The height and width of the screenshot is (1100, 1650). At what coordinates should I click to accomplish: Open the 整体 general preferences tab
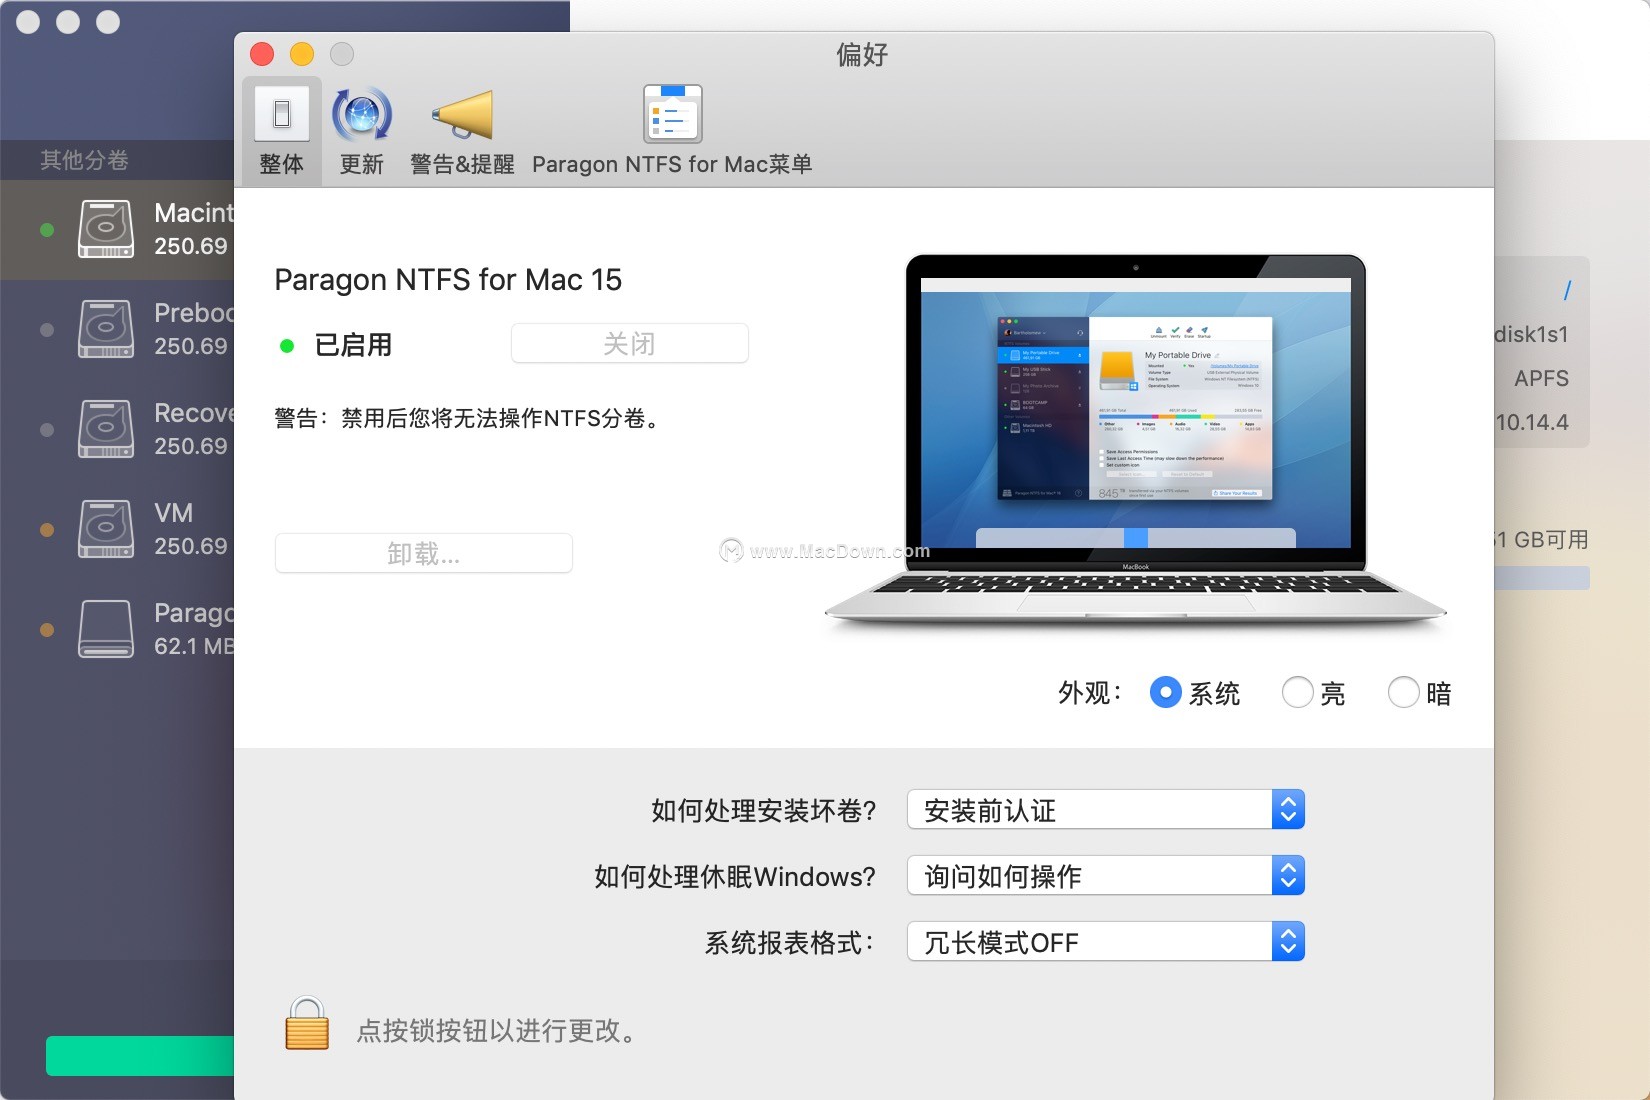pyautogui.click(x=281, y=132)
